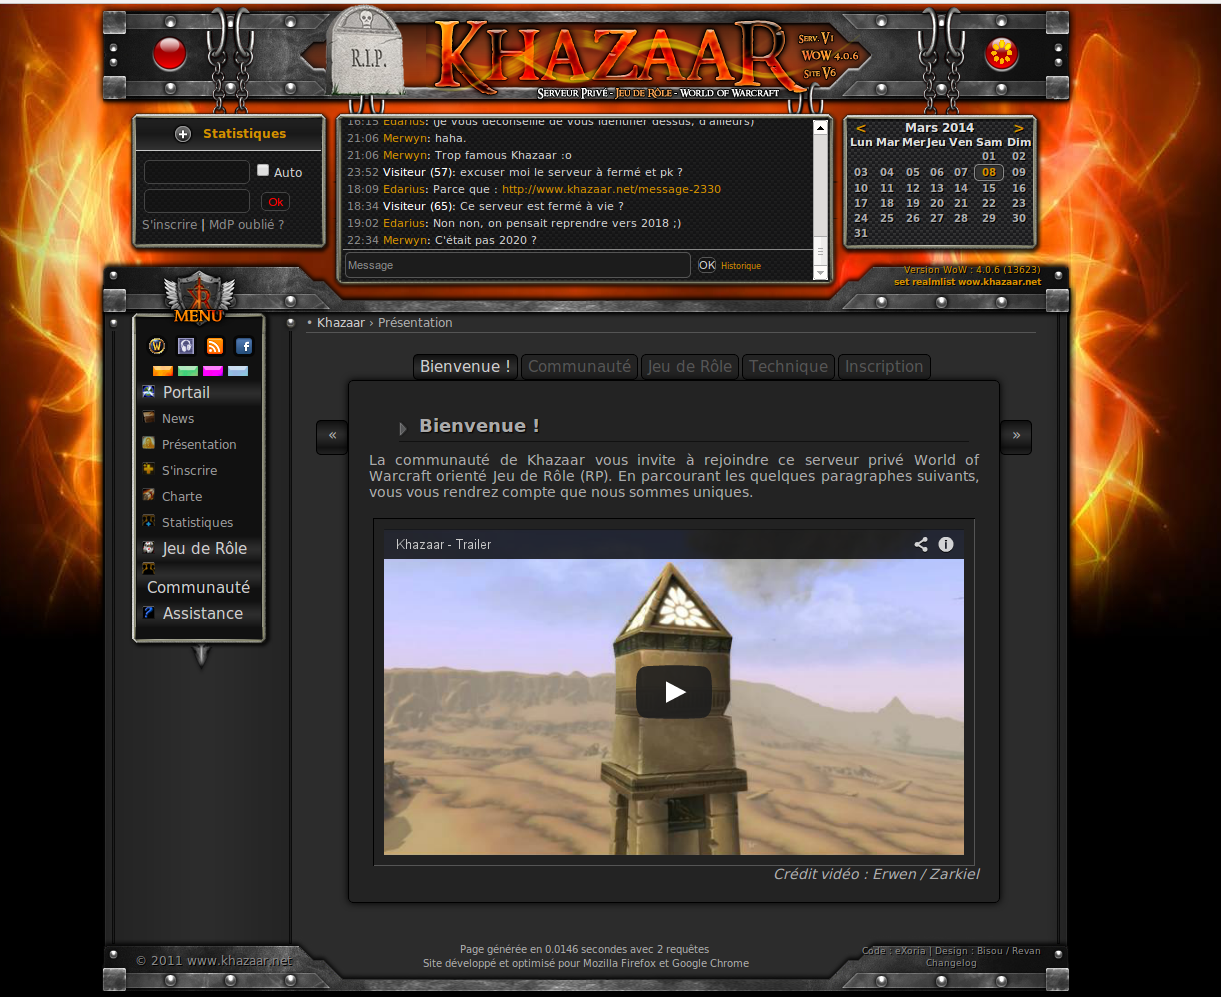Play the Khazaar trailer video

(x=674, y=692)
